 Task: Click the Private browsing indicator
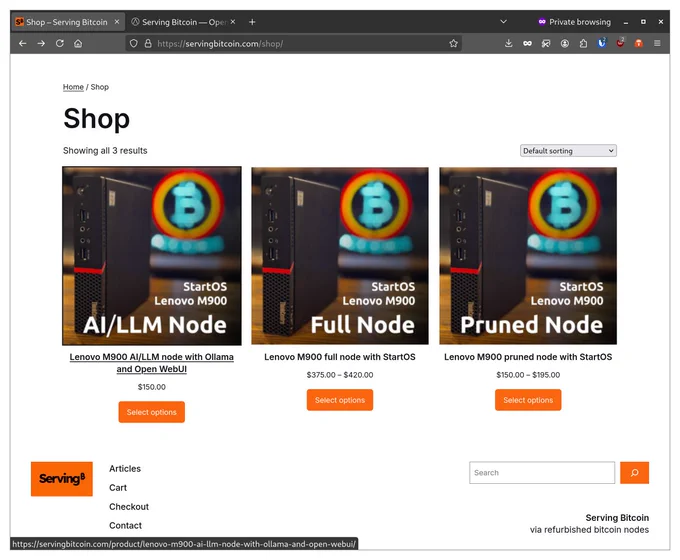click(574, 22)
